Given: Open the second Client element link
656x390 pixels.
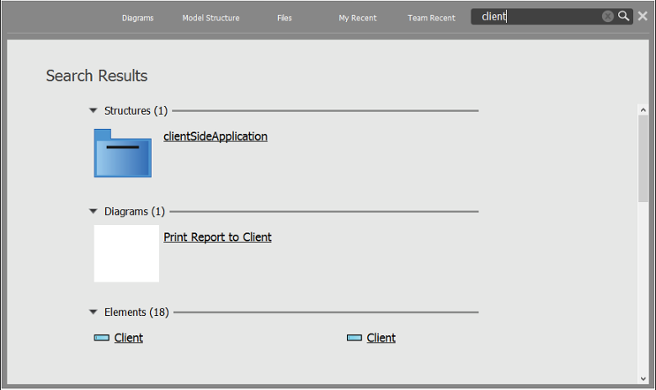Looking at the screenshot, I should pyautogui.click(x=381, y=338).
